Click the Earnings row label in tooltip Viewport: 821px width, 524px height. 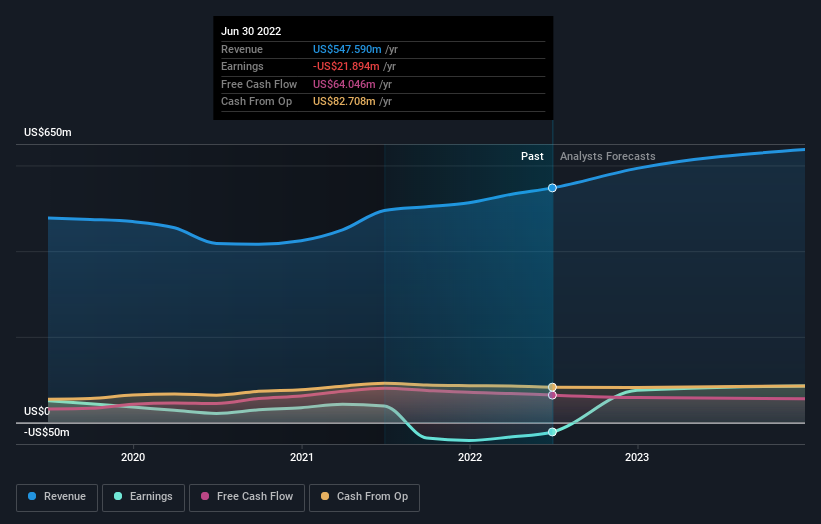pos(242,66)
